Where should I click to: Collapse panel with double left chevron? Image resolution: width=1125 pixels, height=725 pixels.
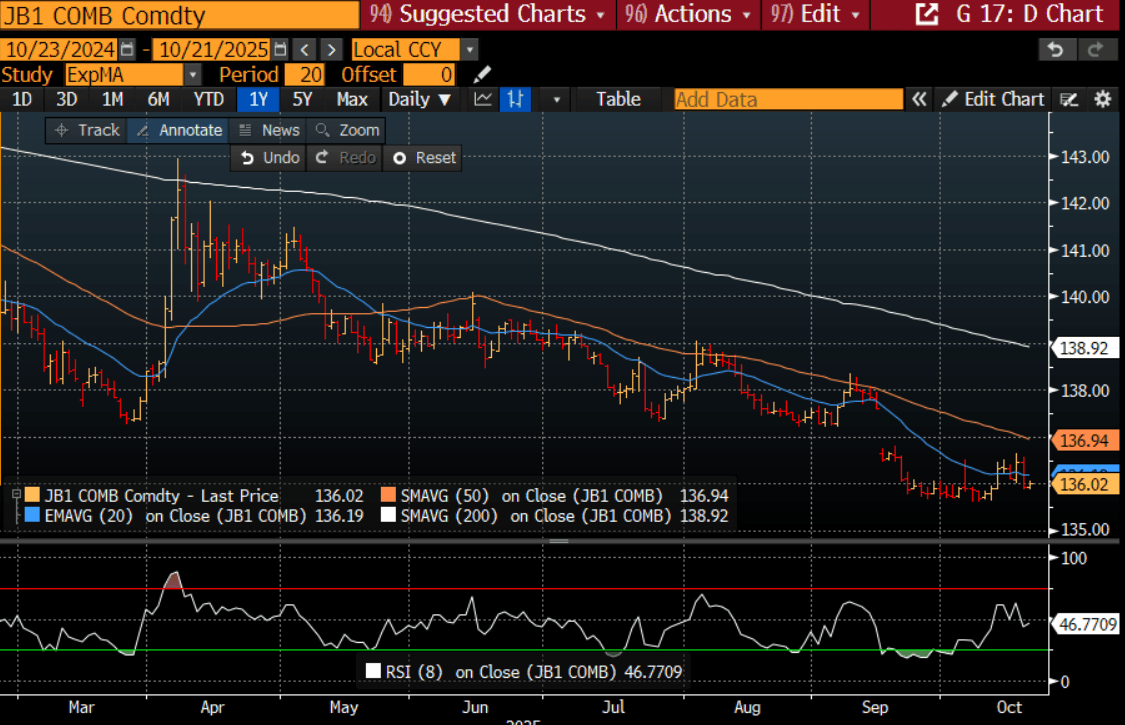tap(919, 99)
